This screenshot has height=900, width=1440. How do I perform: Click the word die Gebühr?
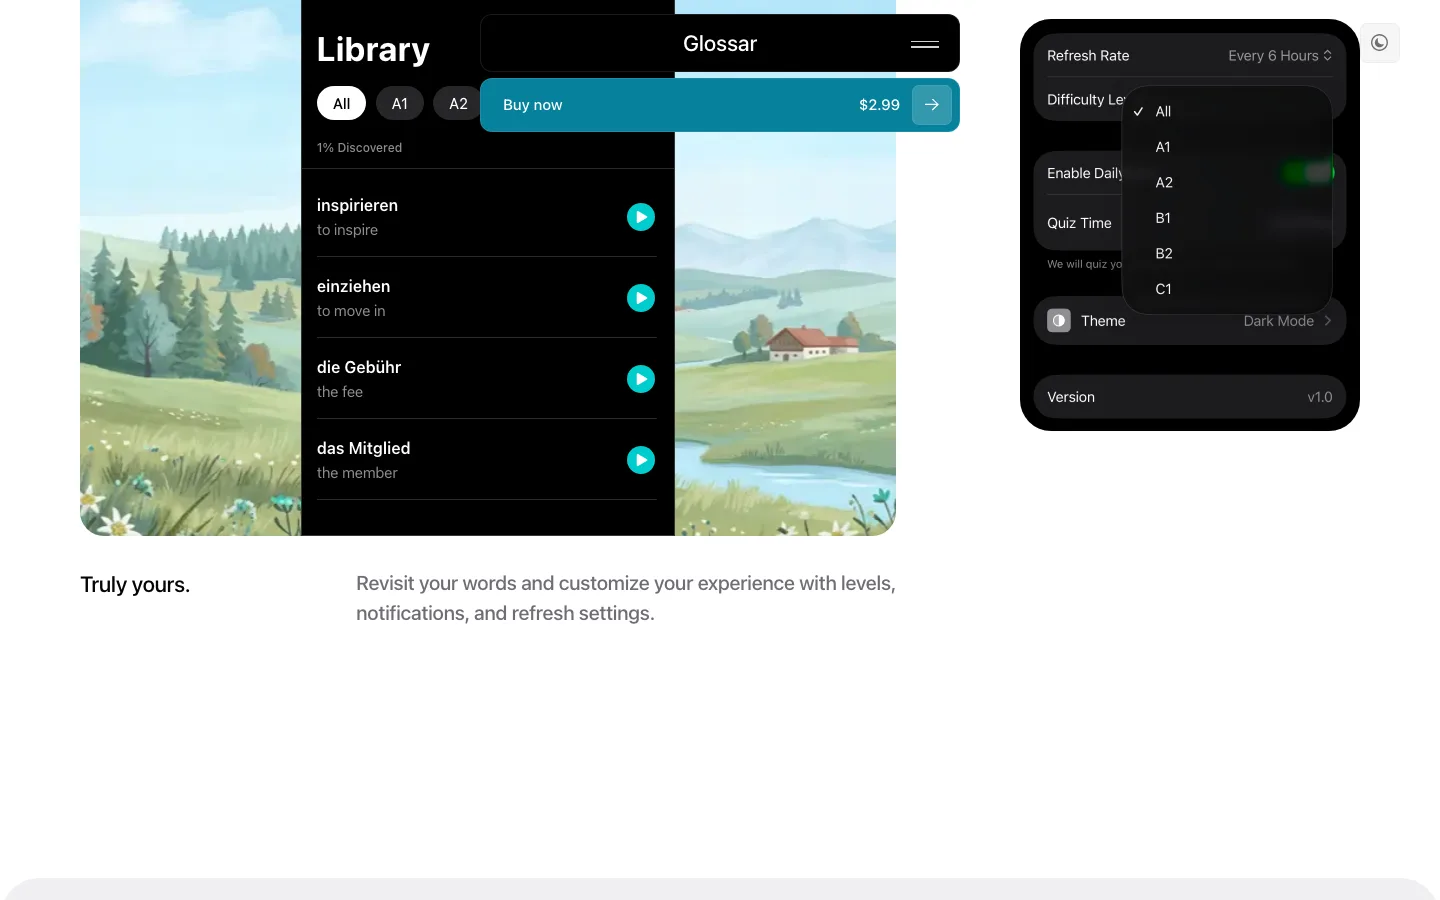pos(359,367)
